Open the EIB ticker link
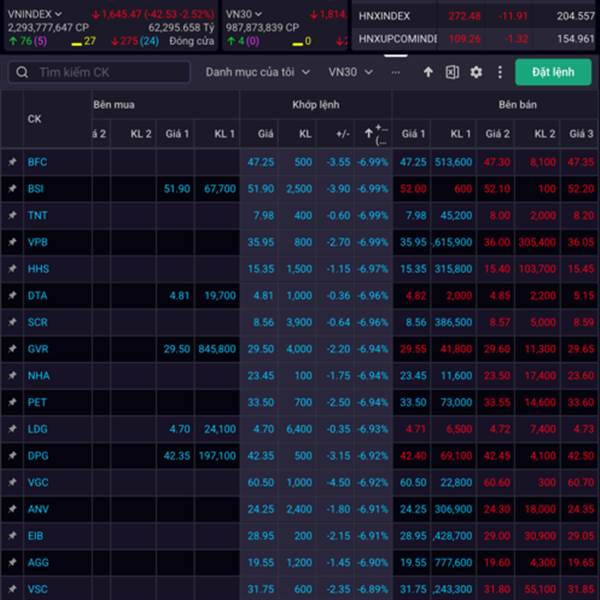600x600 pixels. click(35, 536)
